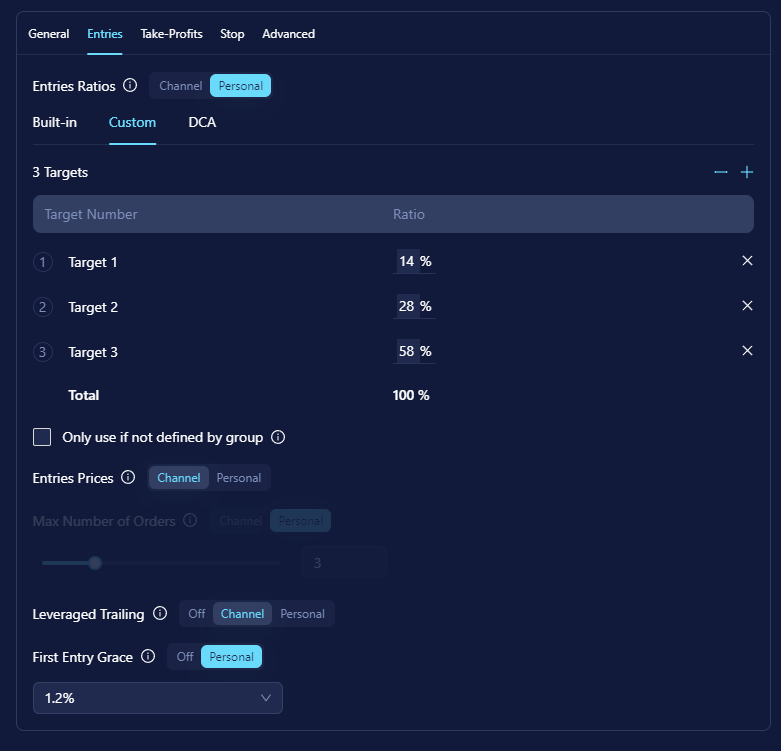Image resolution: width=781 pixels, height=751 pixels.
Task: Click the minus icon to remove a target
Action: click(720, 172)
